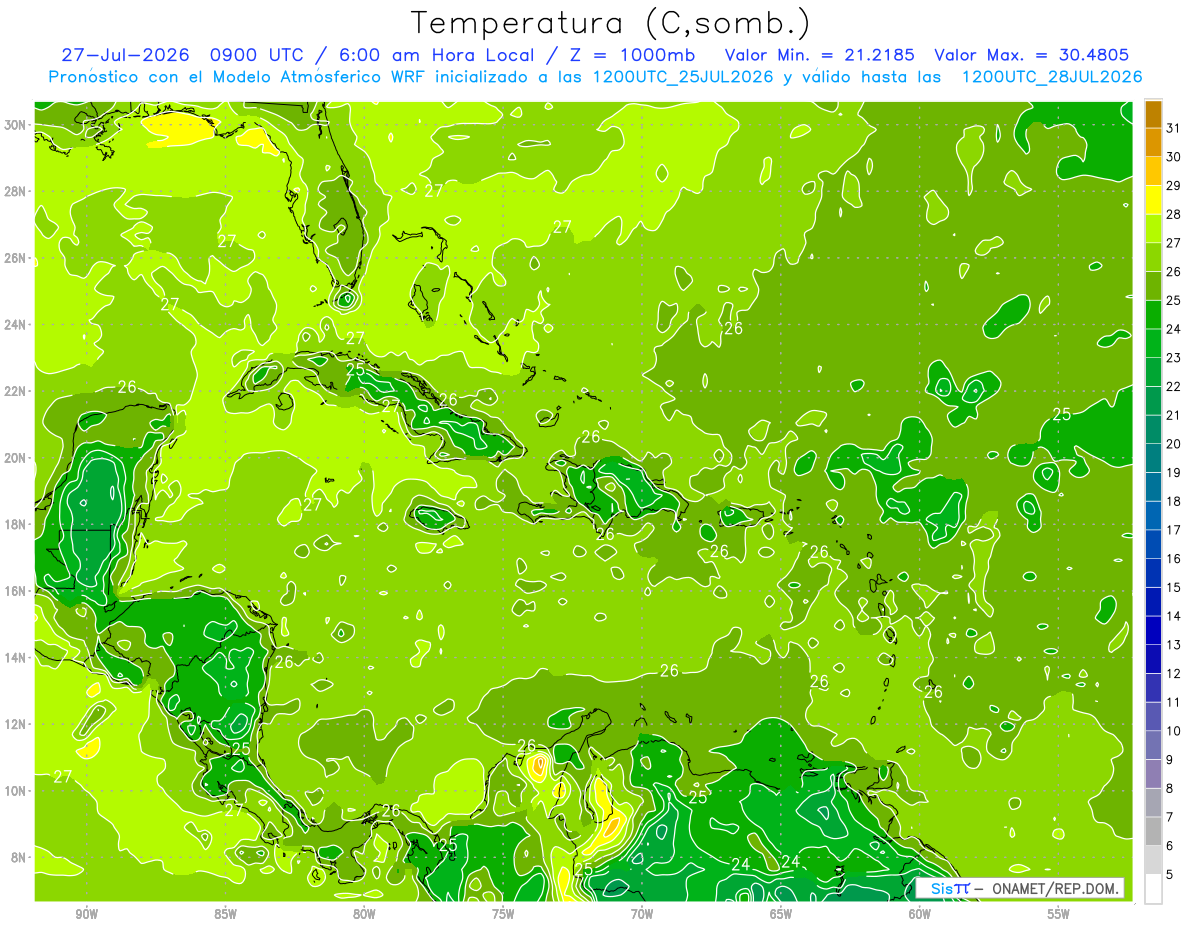Click the white color bar swatch below 5
This screenshot has width=1200, height=927.
(1154, 889)
